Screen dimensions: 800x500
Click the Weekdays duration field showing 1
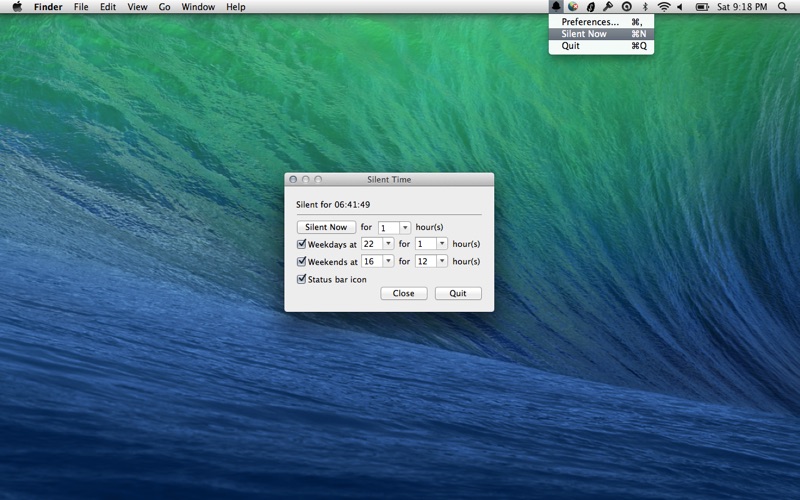point(426,244)
